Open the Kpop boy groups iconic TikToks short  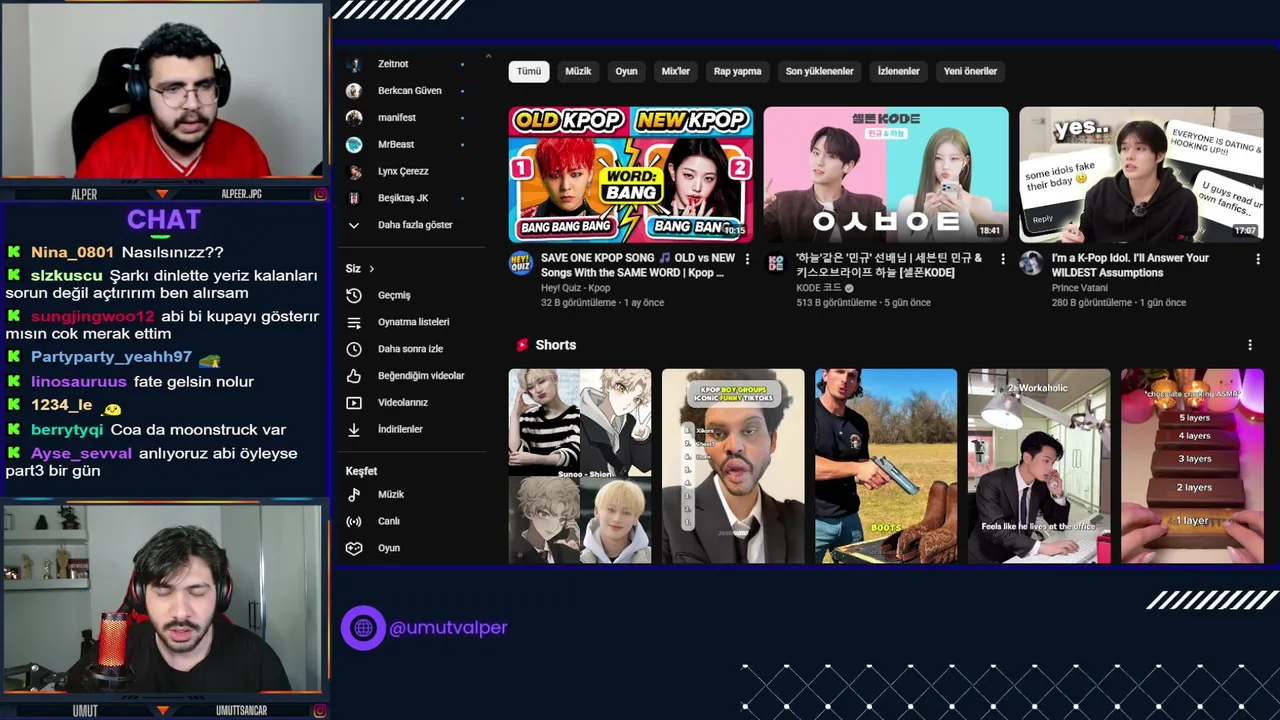pos(733,466)
